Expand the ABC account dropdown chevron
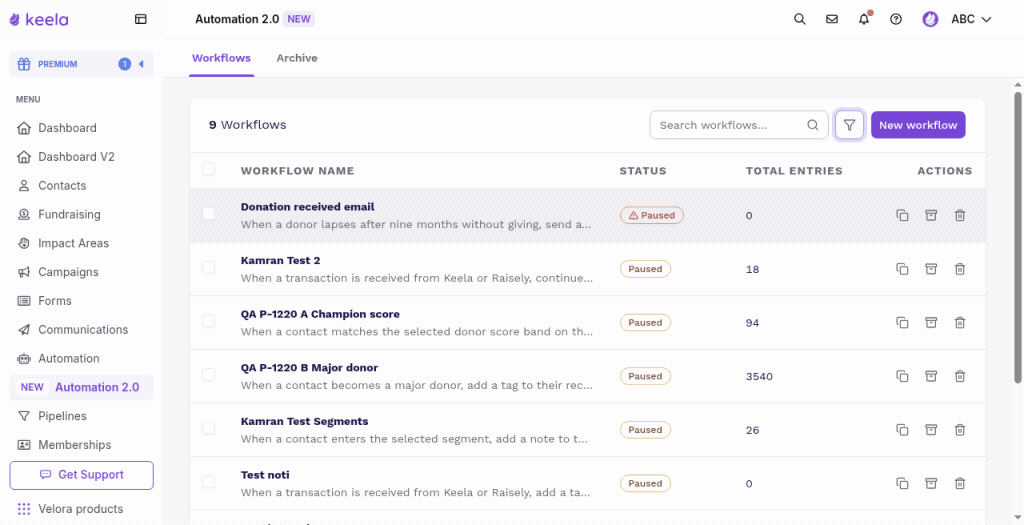 tap(986, 20)
